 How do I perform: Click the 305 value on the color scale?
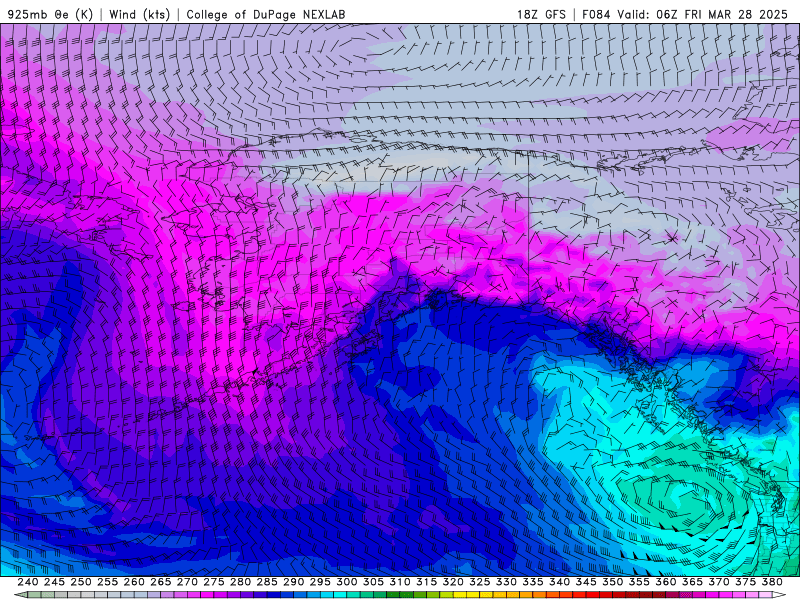click(373, 582)
